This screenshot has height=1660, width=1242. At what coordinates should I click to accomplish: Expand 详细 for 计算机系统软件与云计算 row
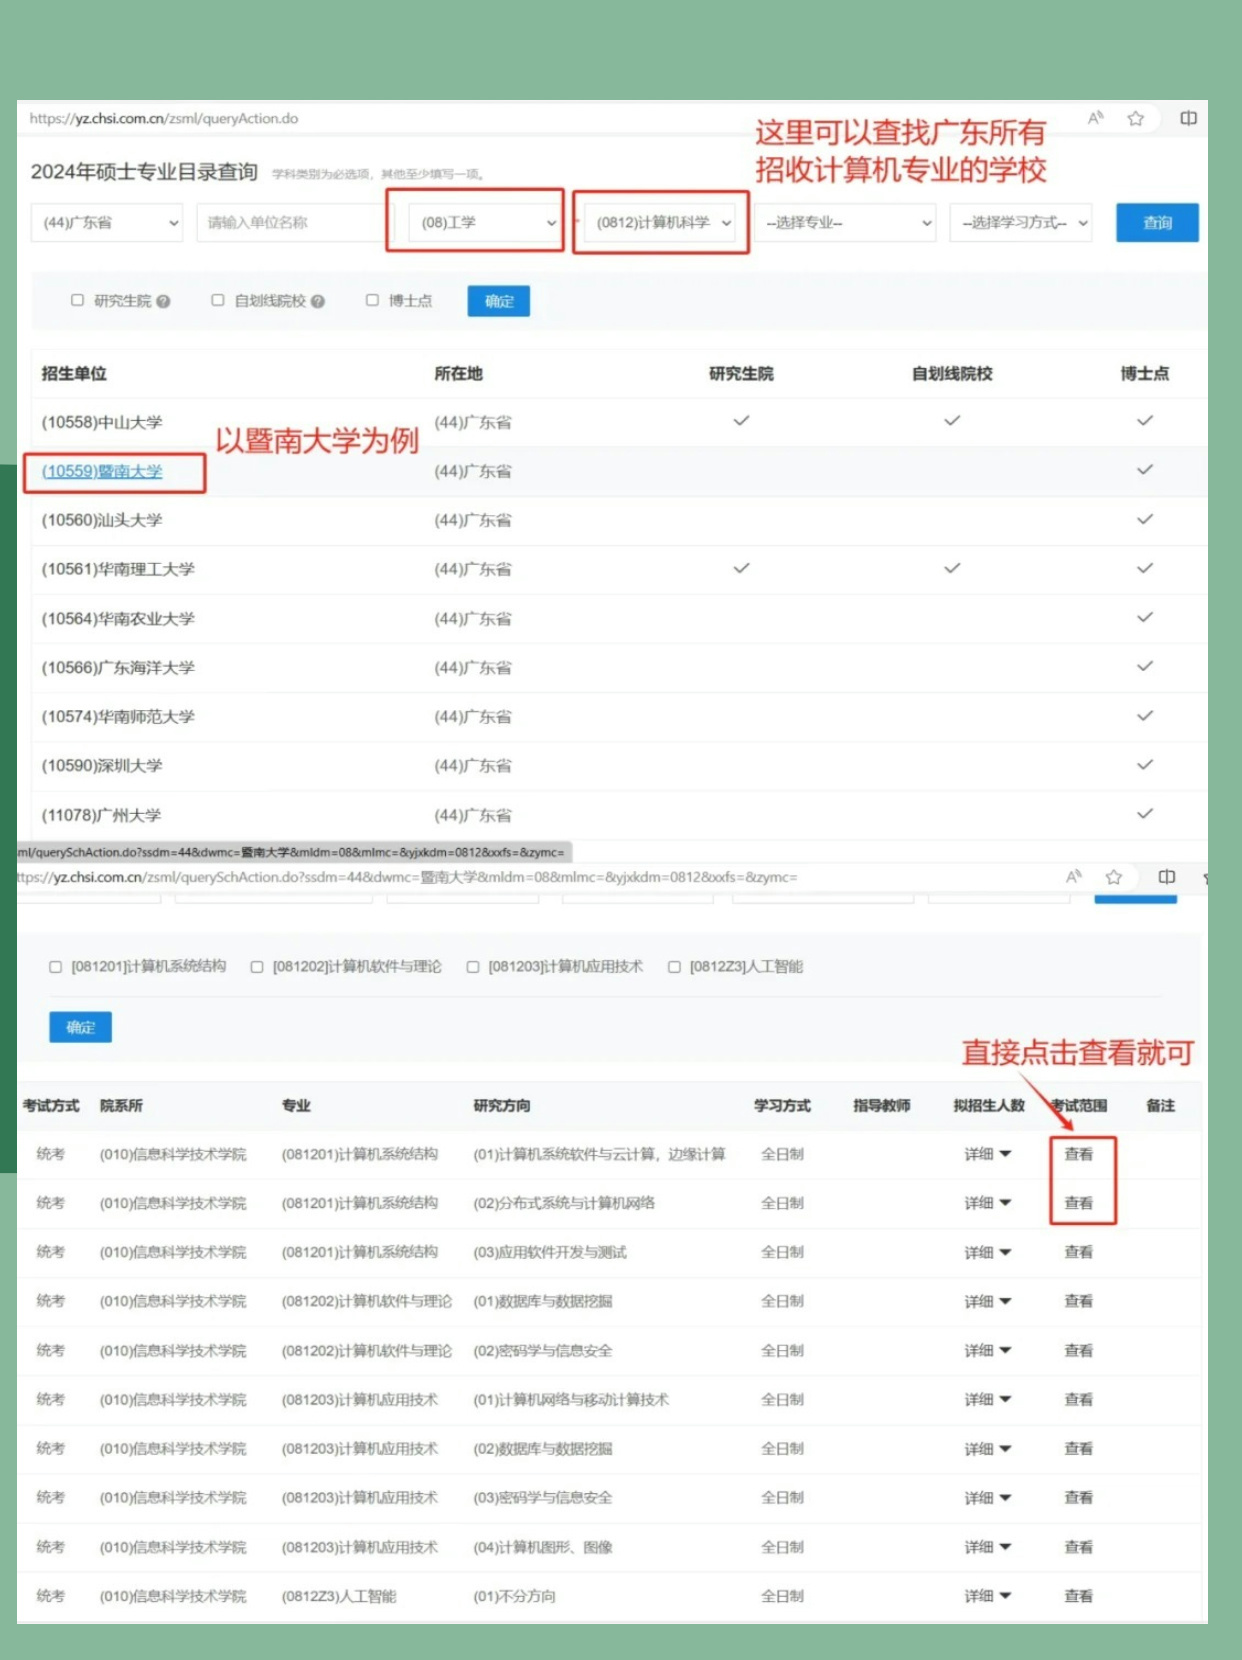[x=988, y=1154]
